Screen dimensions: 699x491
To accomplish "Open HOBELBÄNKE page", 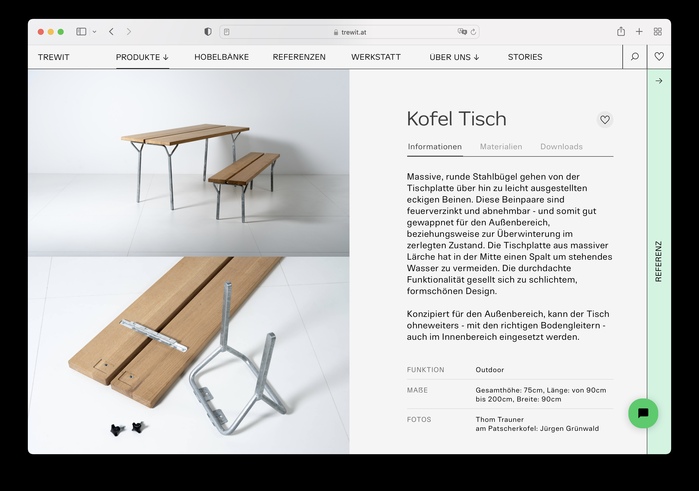I will [x=222, y=57].
